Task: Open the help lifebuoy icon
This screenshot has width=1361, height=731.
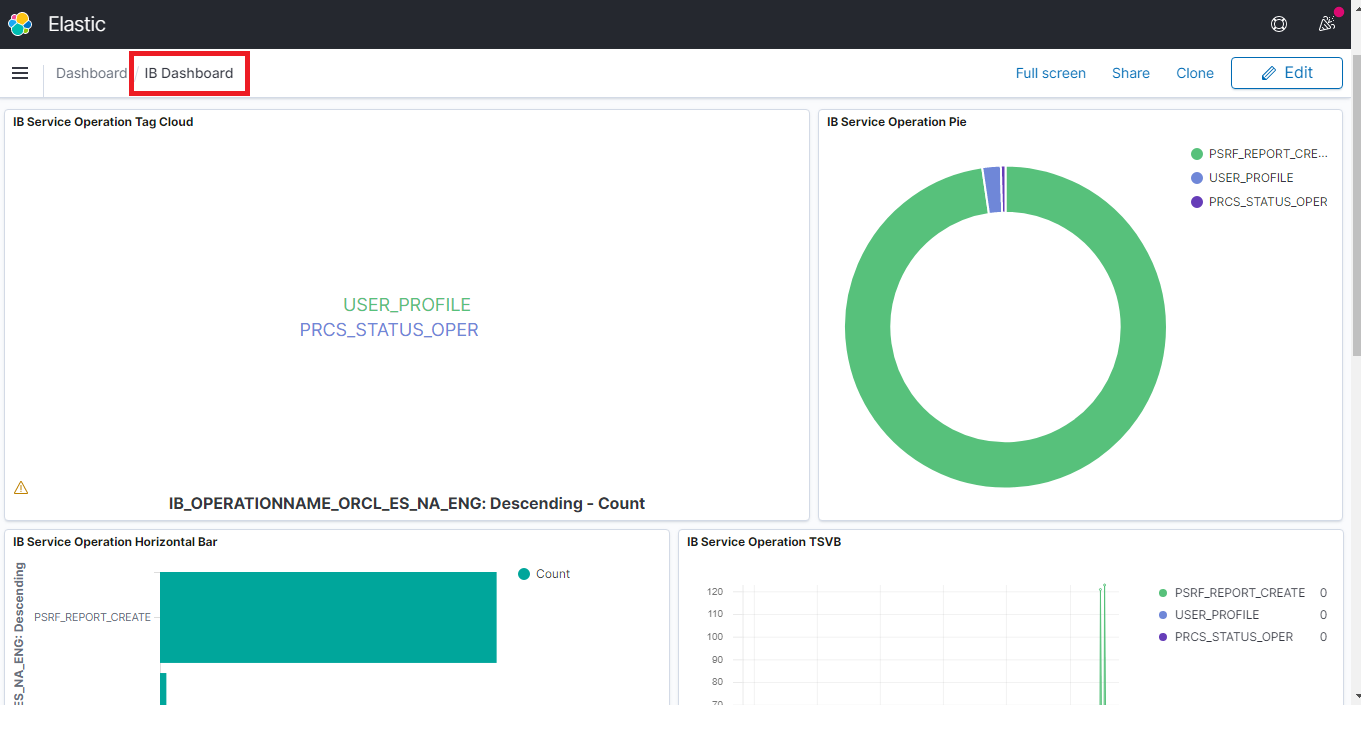Action: click(1278, 24)
